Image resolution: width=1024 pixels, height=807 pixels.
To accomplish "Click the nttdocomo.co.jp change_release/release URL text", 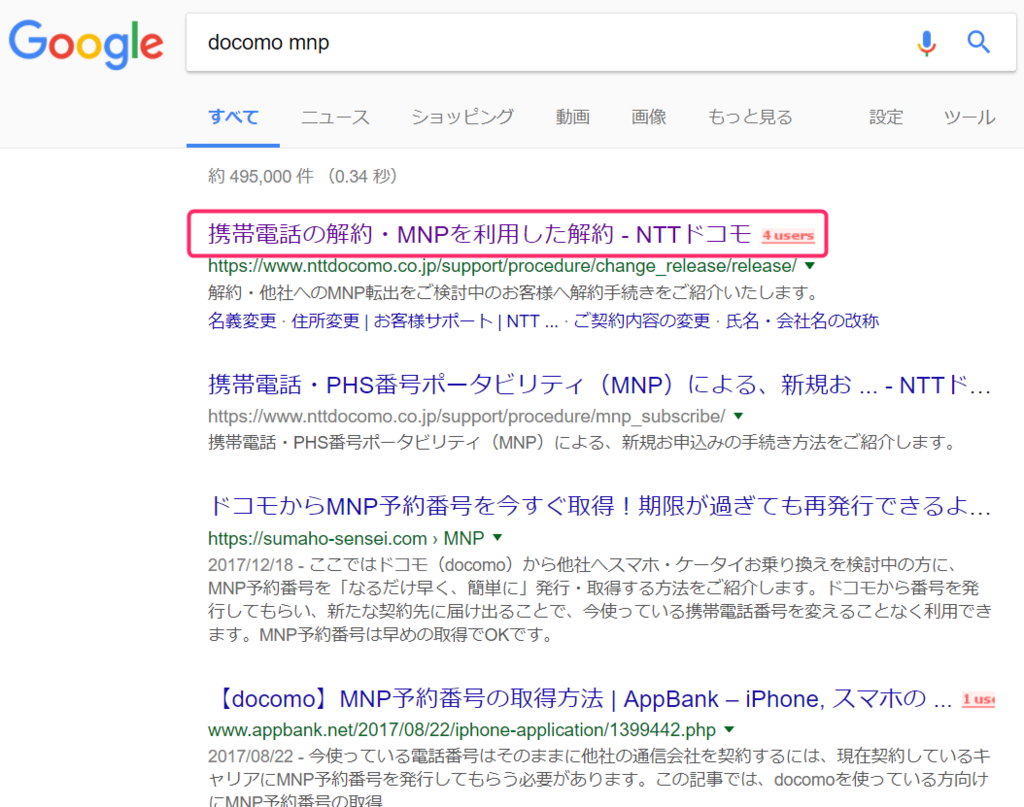I will click(502, 266).
